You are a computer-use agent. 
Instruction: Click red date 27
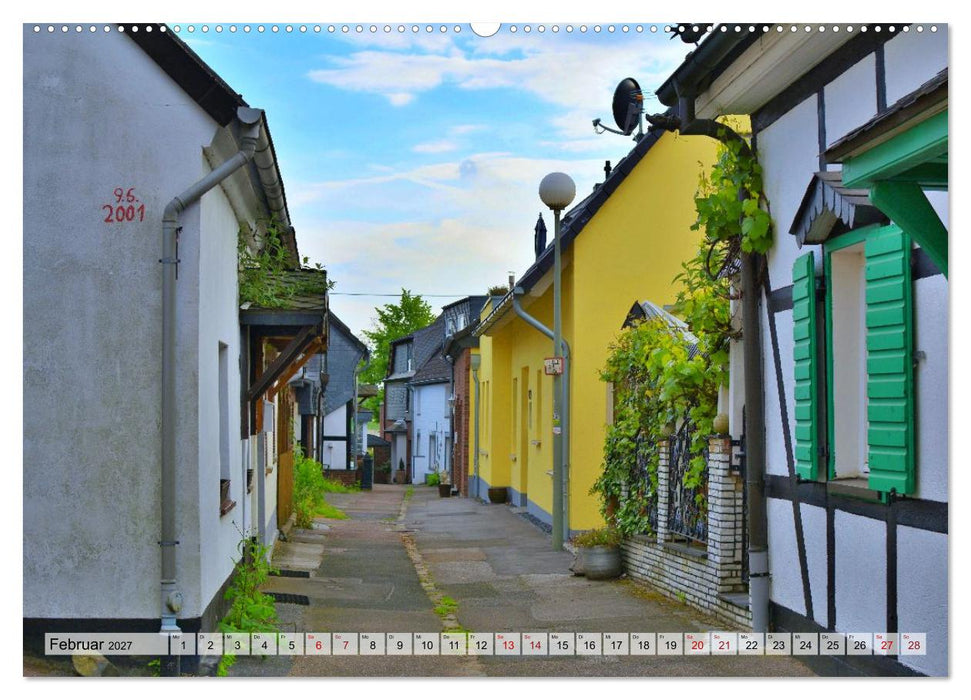click(x=887, y=644)
